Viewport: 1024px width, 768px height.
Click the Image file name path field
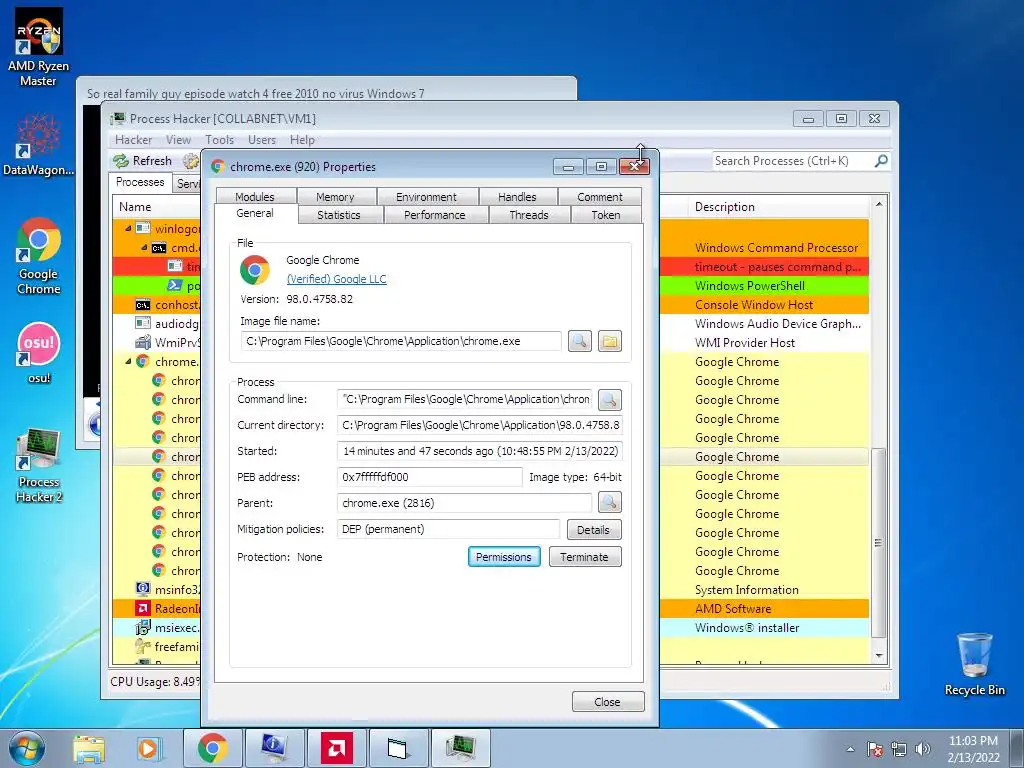pos(401,341)
